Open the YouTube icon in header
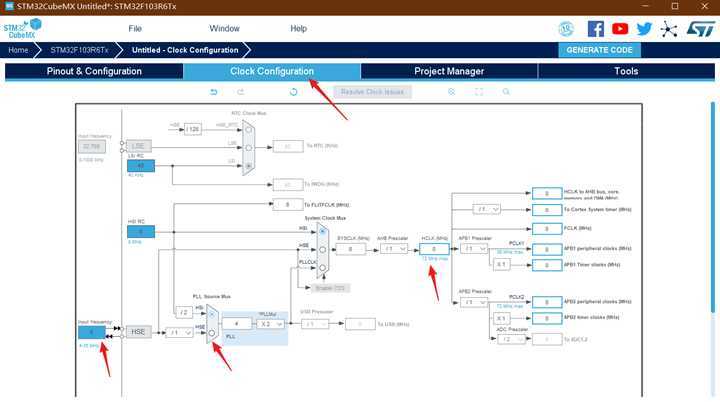 (620, 29)
